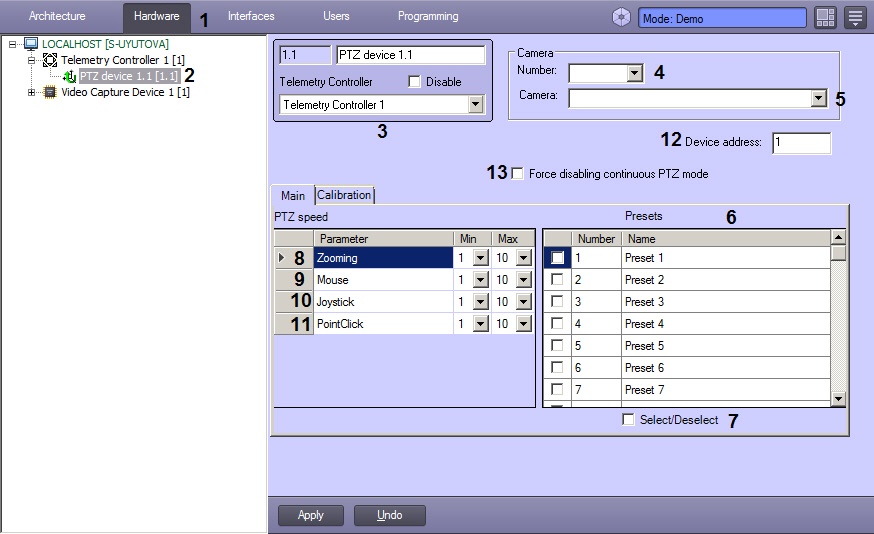
Task: Open the Mouse Max speed dropdown
Action: tap(523, 280)
